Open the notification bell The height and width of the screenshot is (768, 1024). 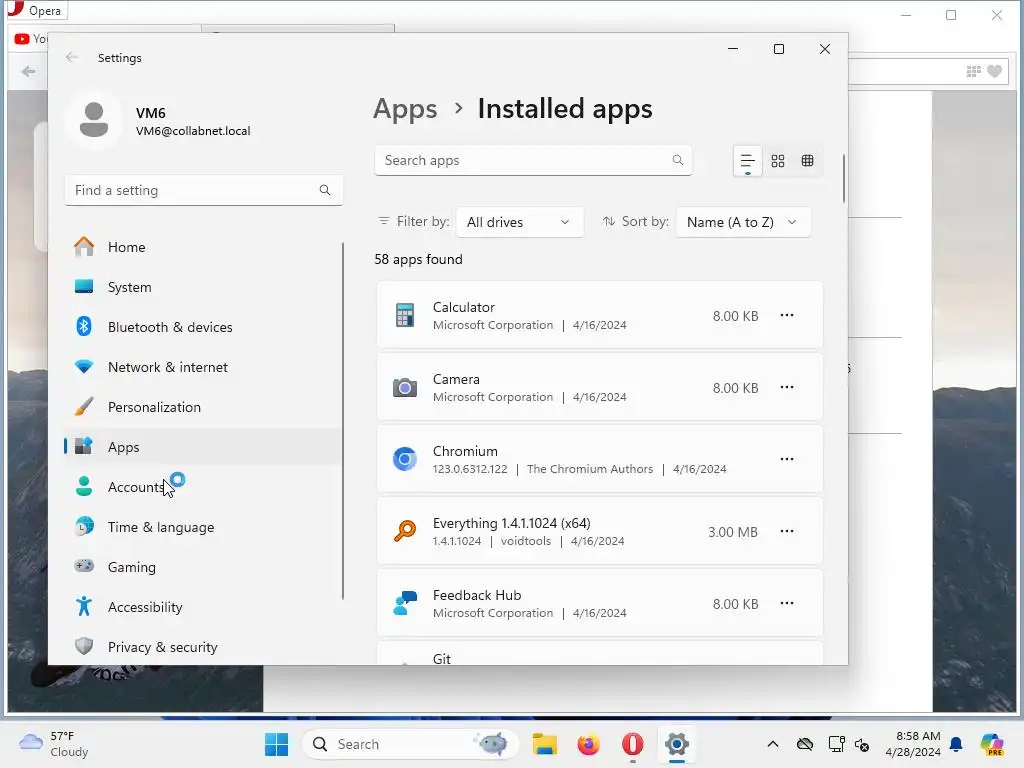pos(956,744)
